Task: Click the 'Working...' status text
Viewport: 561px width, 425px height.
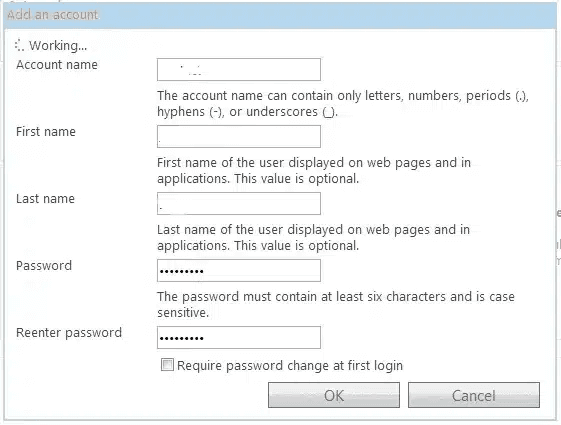Action: tap(58, 45)
